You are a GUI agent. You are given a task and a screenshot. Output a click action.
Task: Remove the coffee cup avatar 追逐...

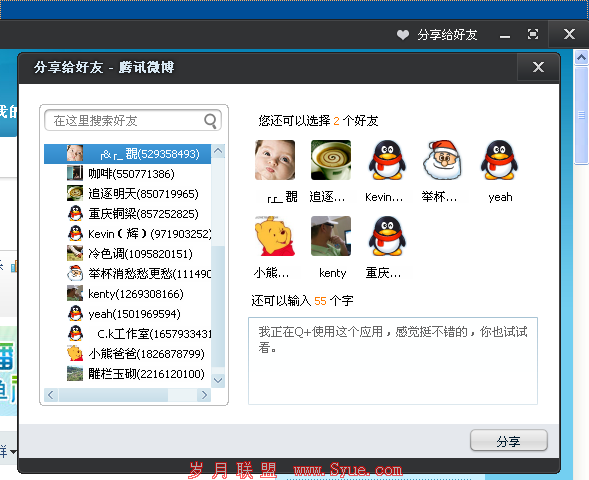(x=331, y=160)
